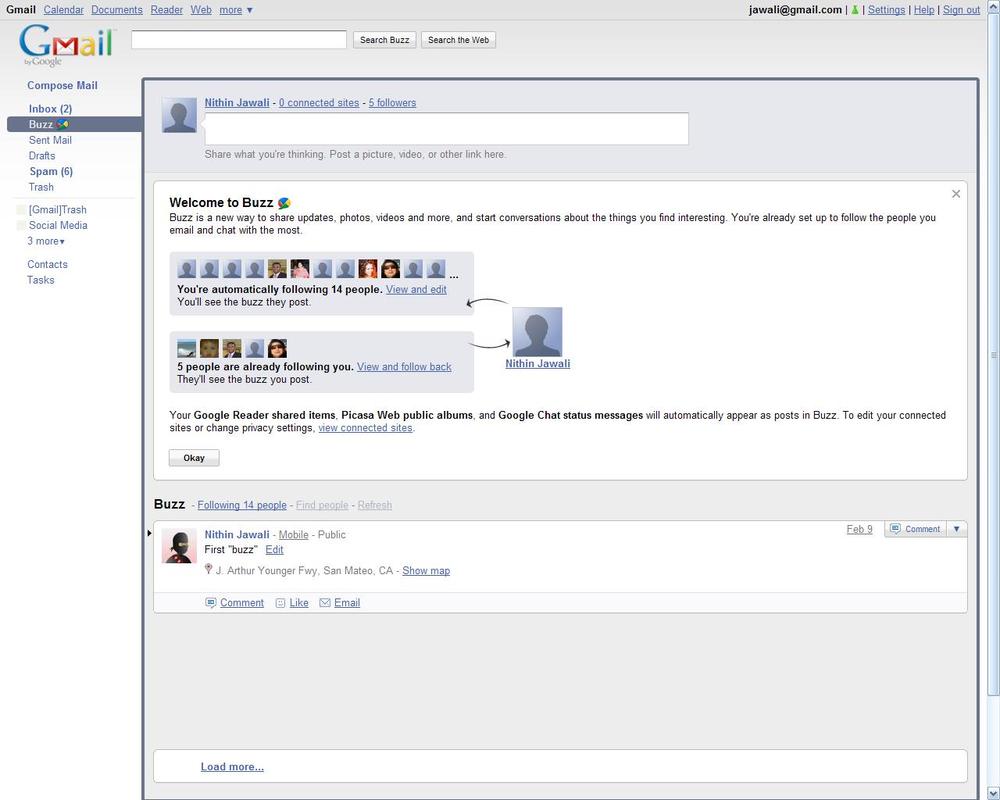Open the Buzz item in sidebar

tap(41, 124)
